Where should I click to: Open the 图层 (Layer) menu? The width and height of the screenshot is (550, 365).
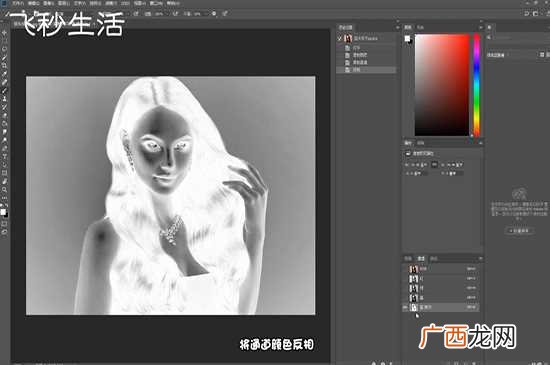click(x=64, y=3)
